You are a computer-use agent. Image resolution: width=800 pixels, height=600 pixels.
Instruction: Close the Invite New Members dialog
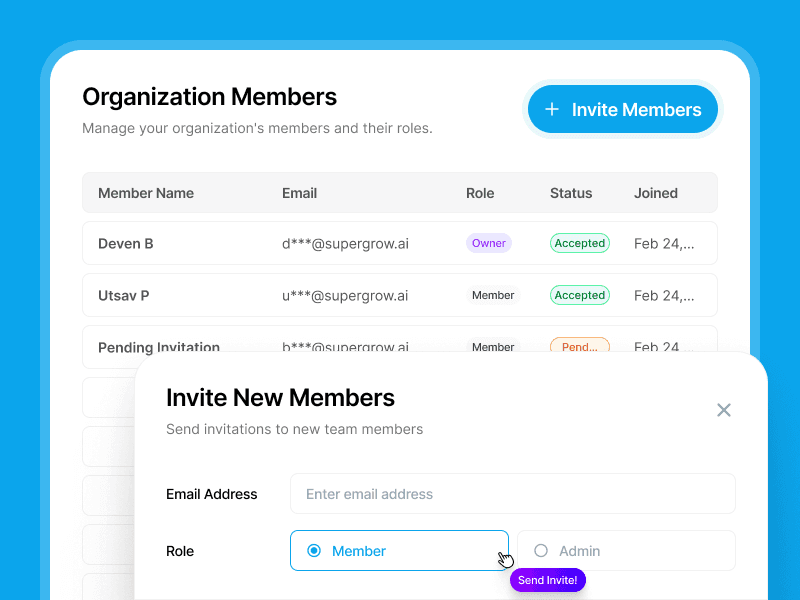tap(724, 410)
